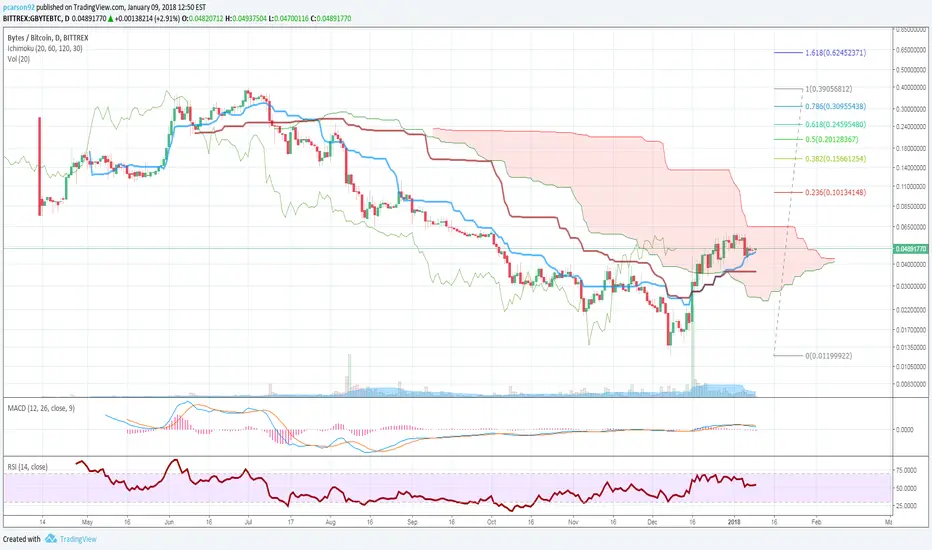Viewport: 932px width, 550px height.
Task: Select the RSI (14, close) label
Action: pos(27,467)
